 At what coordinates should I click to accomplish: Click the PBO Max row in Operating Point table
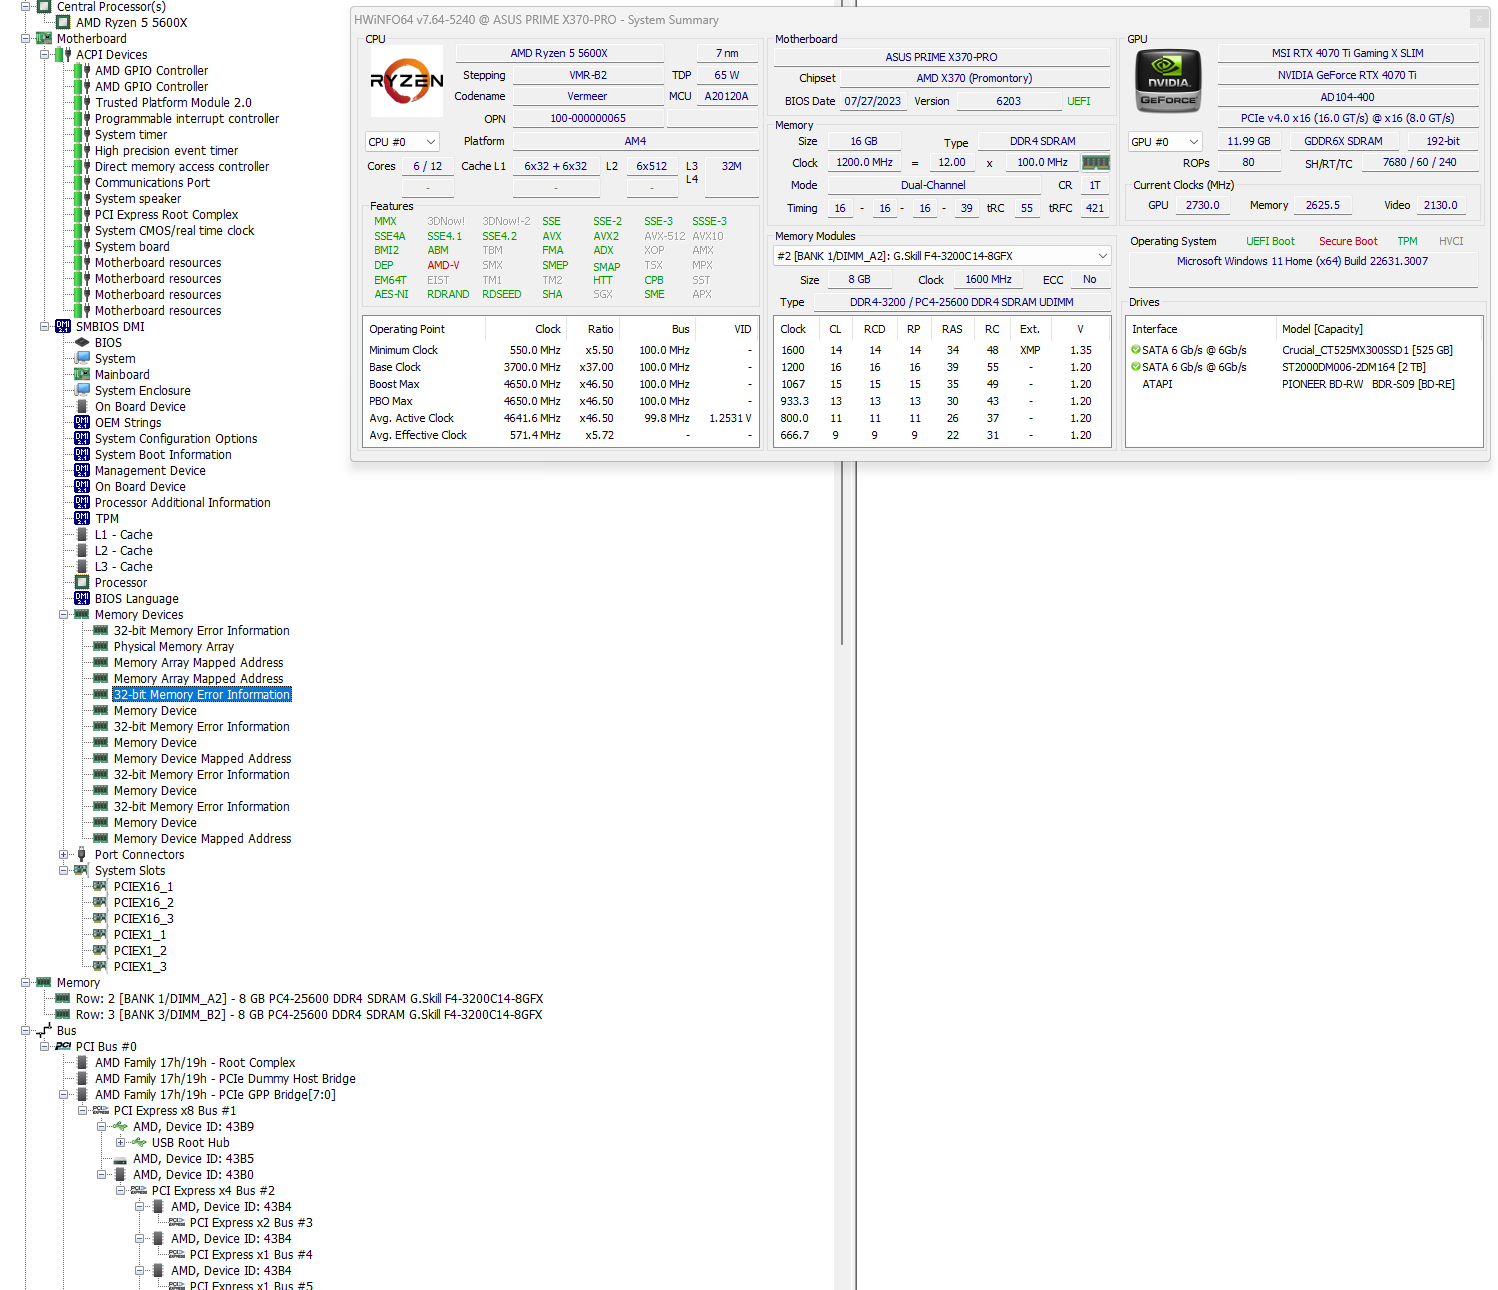(x=560, y=401)
